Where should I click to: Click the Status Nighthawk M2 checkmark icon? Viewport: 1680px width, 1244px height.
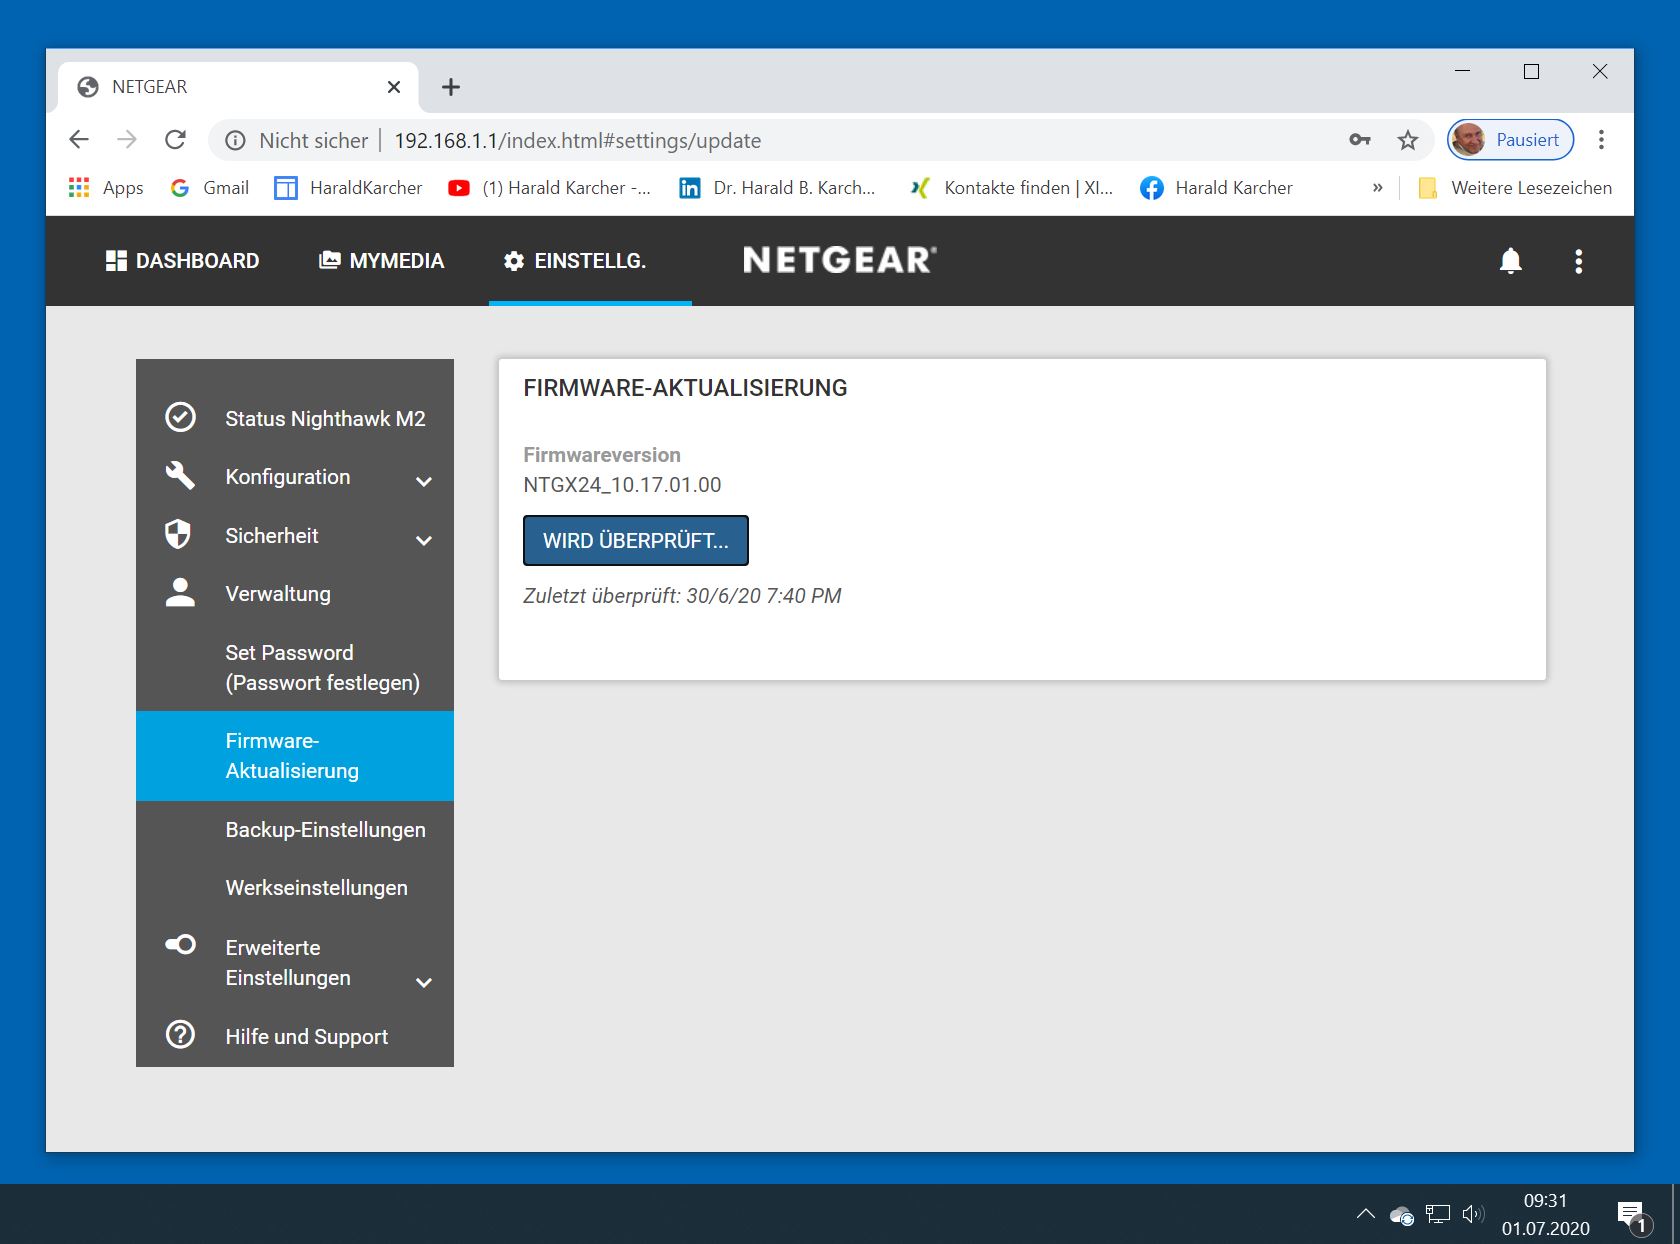pos(180,417)
